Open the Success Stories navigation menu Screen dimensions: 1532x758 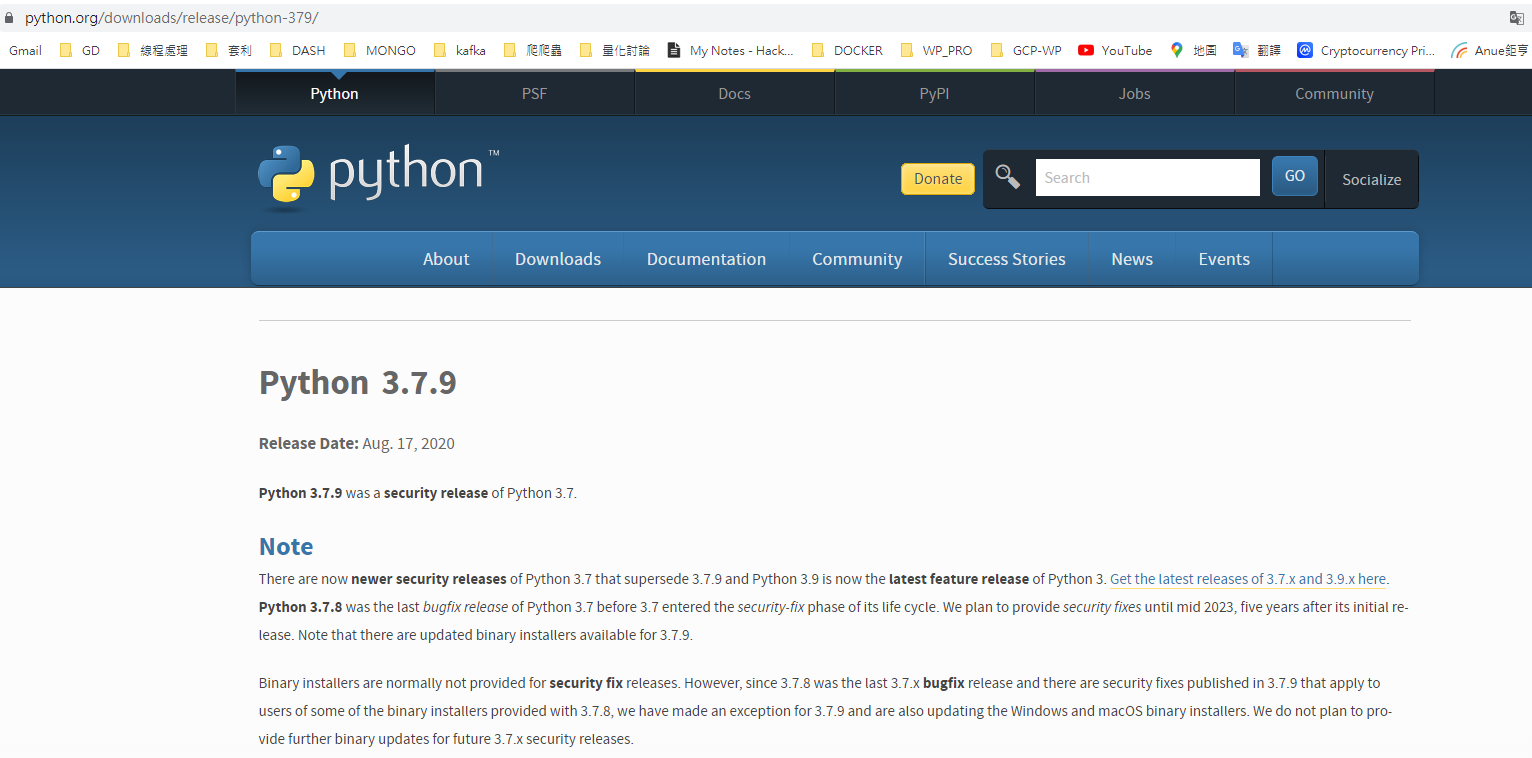[1007, 259]
